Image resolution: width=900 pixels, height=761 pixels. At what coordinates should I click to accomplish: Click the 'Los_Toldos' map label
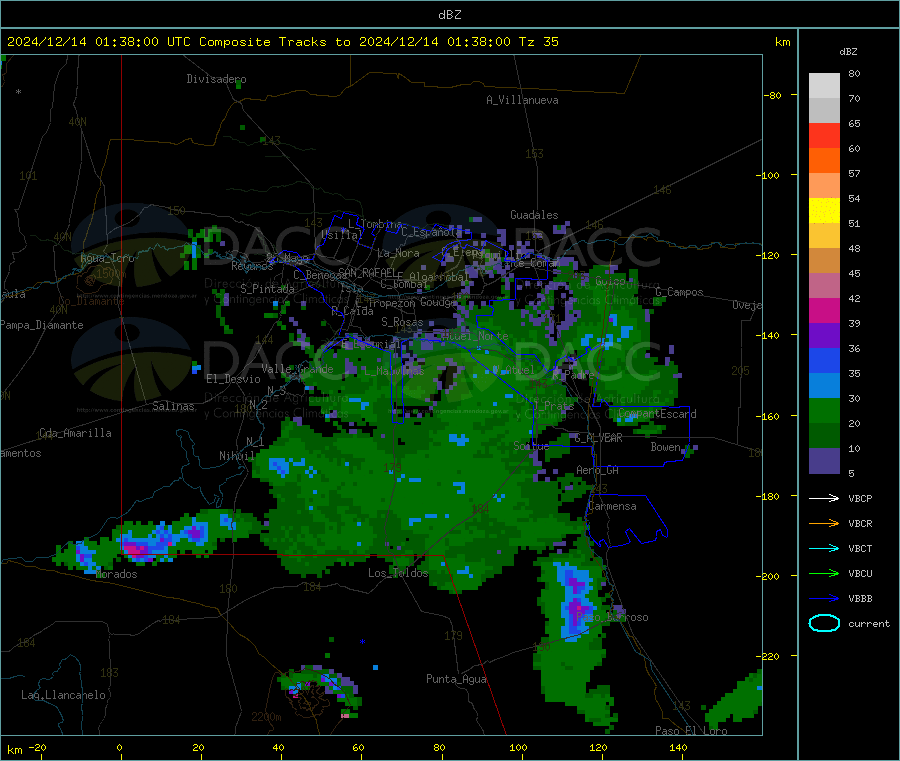(x=398, y=573)
